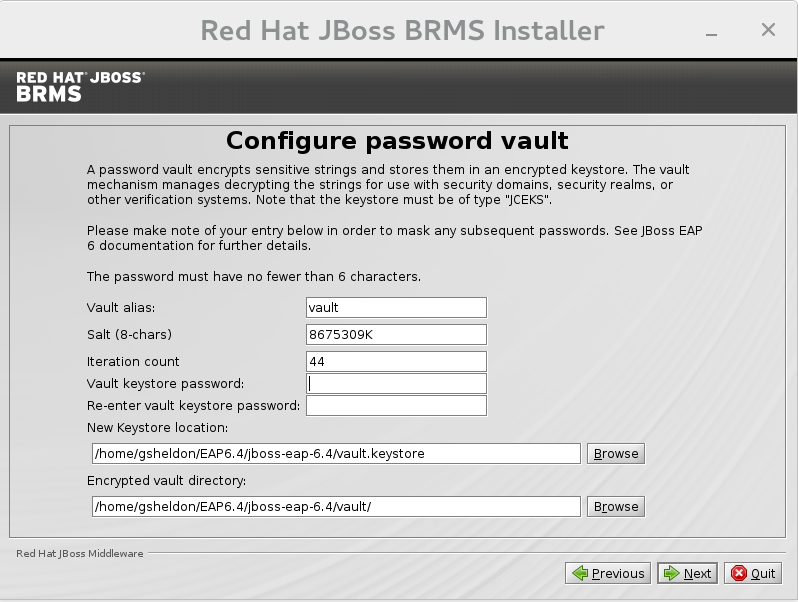Go back with the Previous button
Screen dimensions: 798x602
608,574
